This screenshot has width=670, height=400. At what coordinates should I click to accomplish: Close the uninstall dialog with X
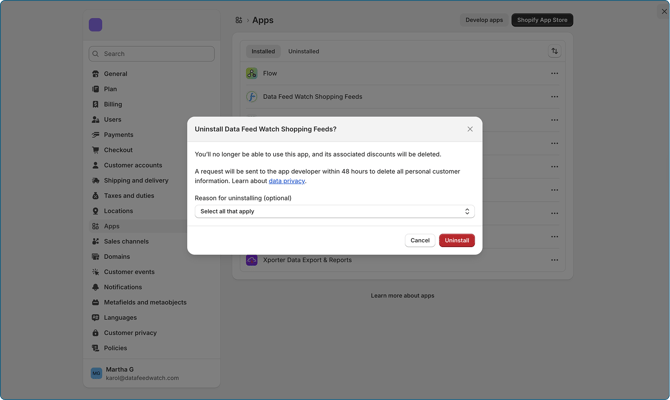pyautogui.click(x=470, y=129)
